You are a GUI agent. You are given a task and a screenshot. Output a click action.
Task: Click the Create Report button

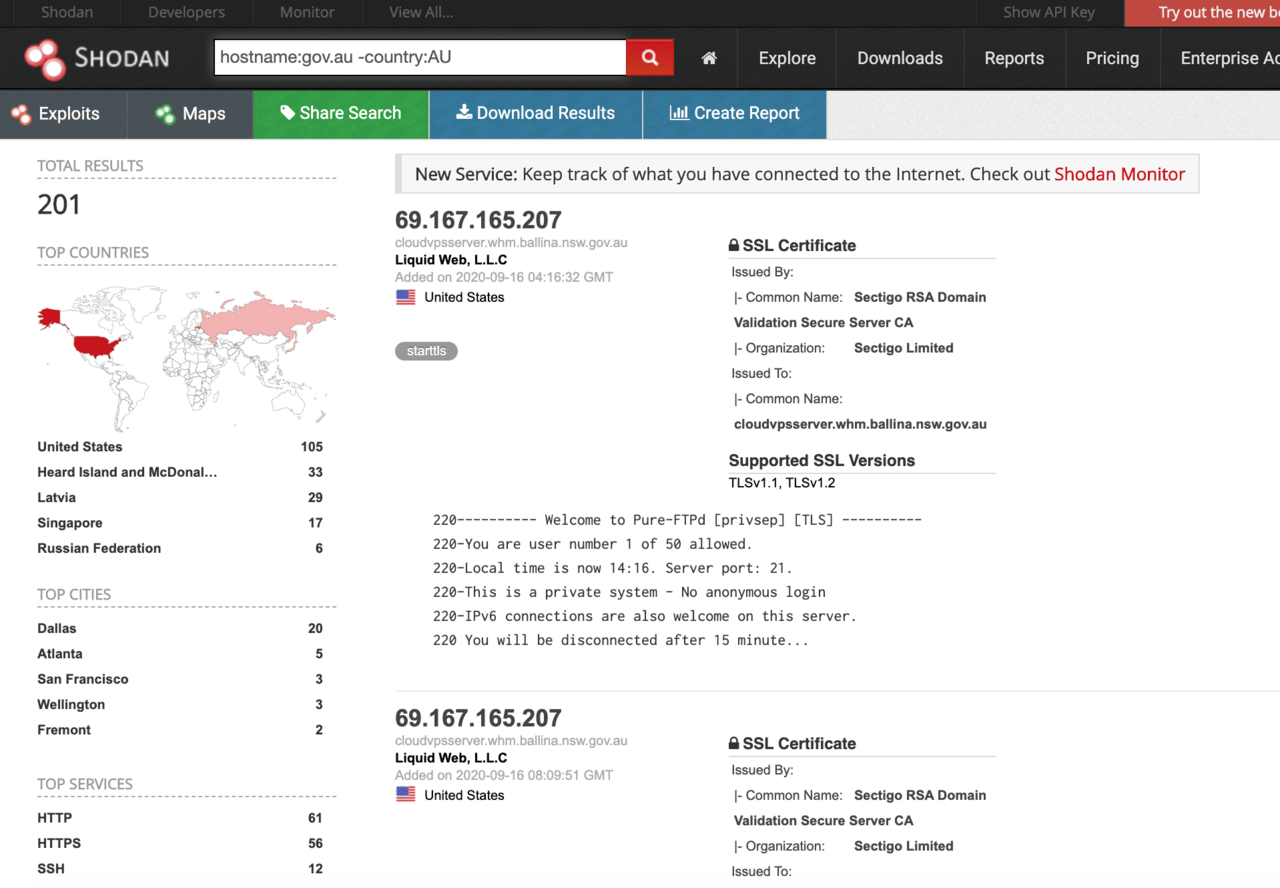pyautogui.click(x=734, y=114)
